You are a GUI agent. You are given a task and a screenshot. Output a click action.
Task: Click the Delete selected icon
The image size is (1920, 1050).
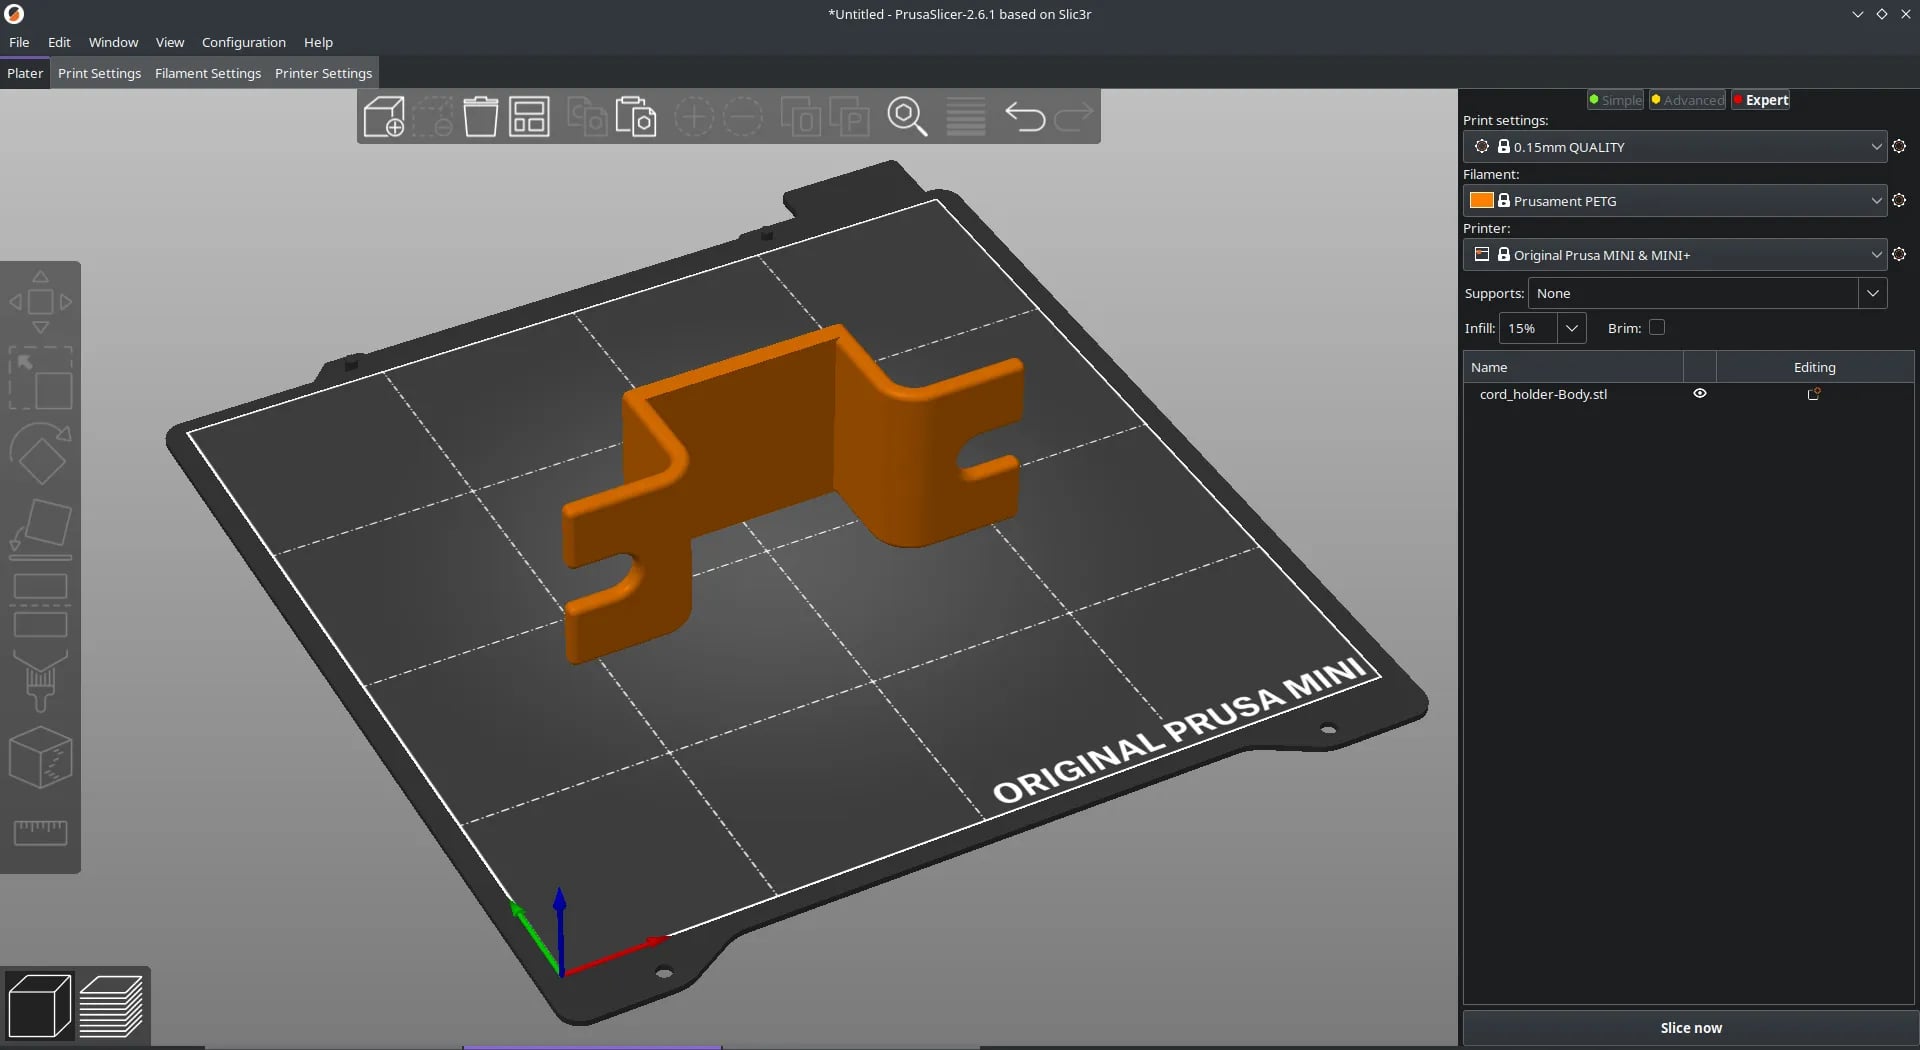pos(432,117)
